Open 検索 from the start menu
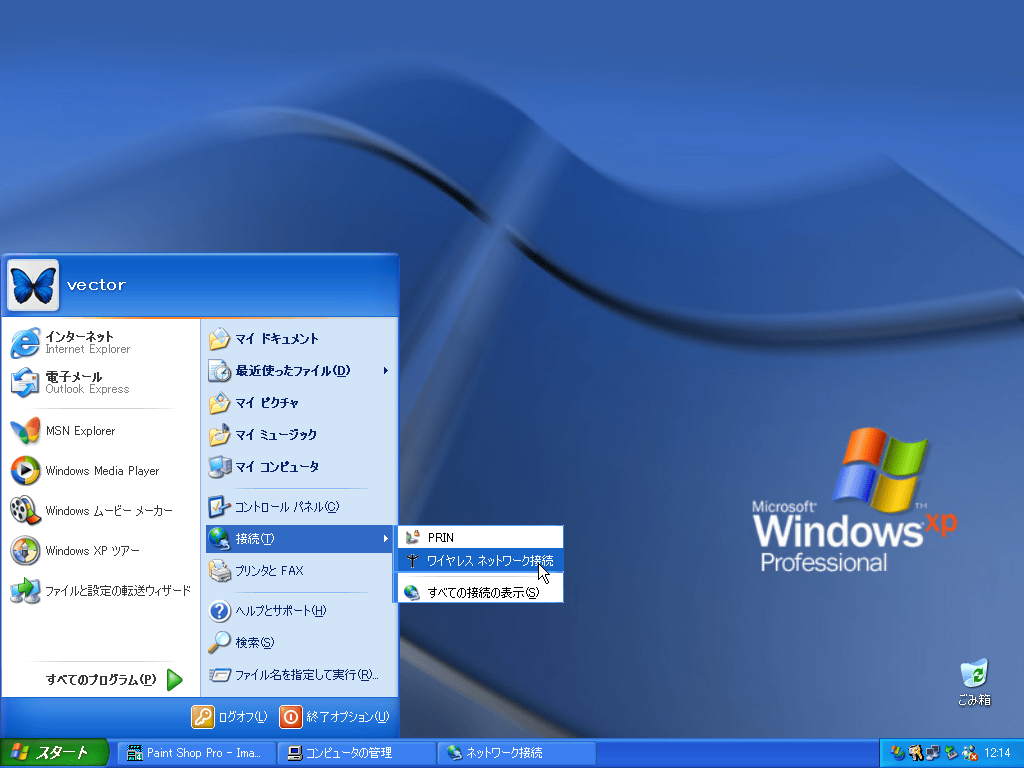 click(x=299, y=643)
